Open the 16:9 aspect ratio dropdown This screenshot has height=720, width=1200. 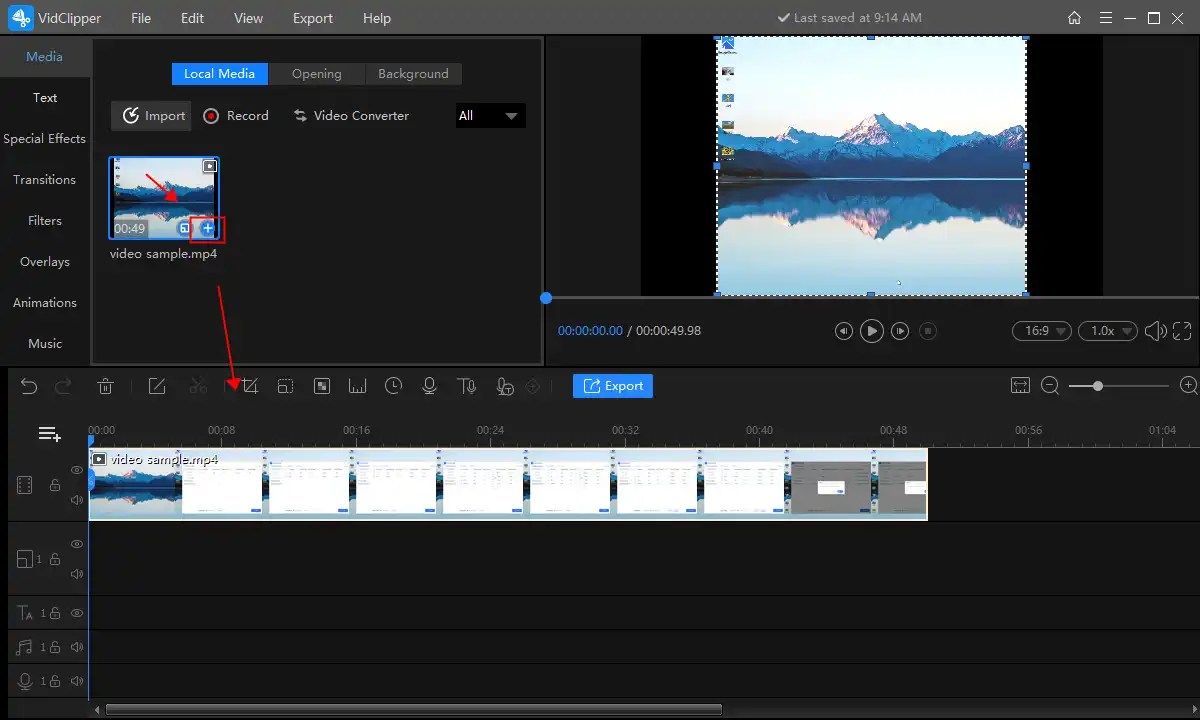coord(1041,330)
